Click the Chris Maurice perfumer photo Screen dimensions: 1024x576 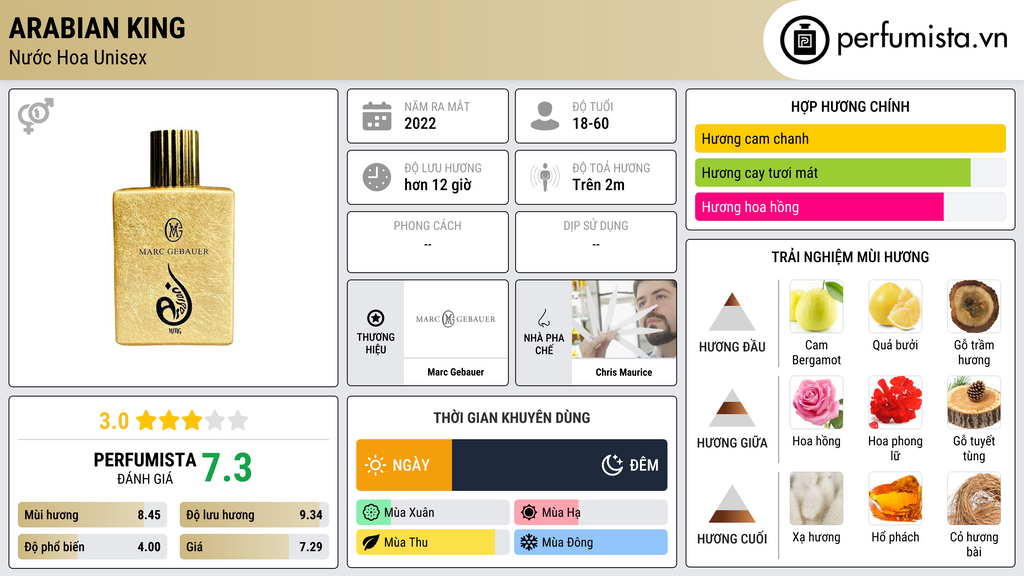624,319
